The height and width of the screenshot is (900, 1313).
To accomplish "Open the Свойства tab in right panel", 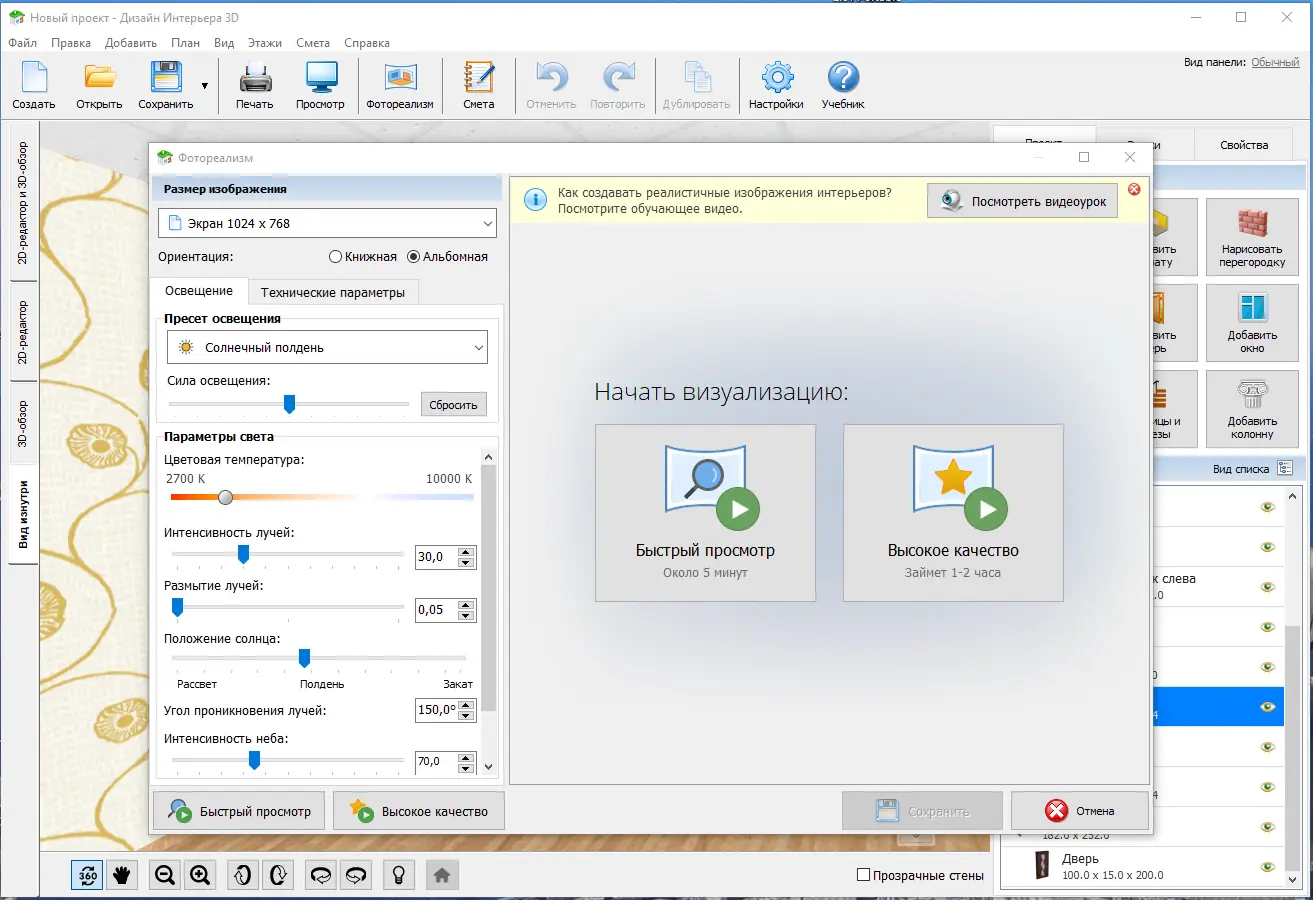I will [x=1244, y=145].
